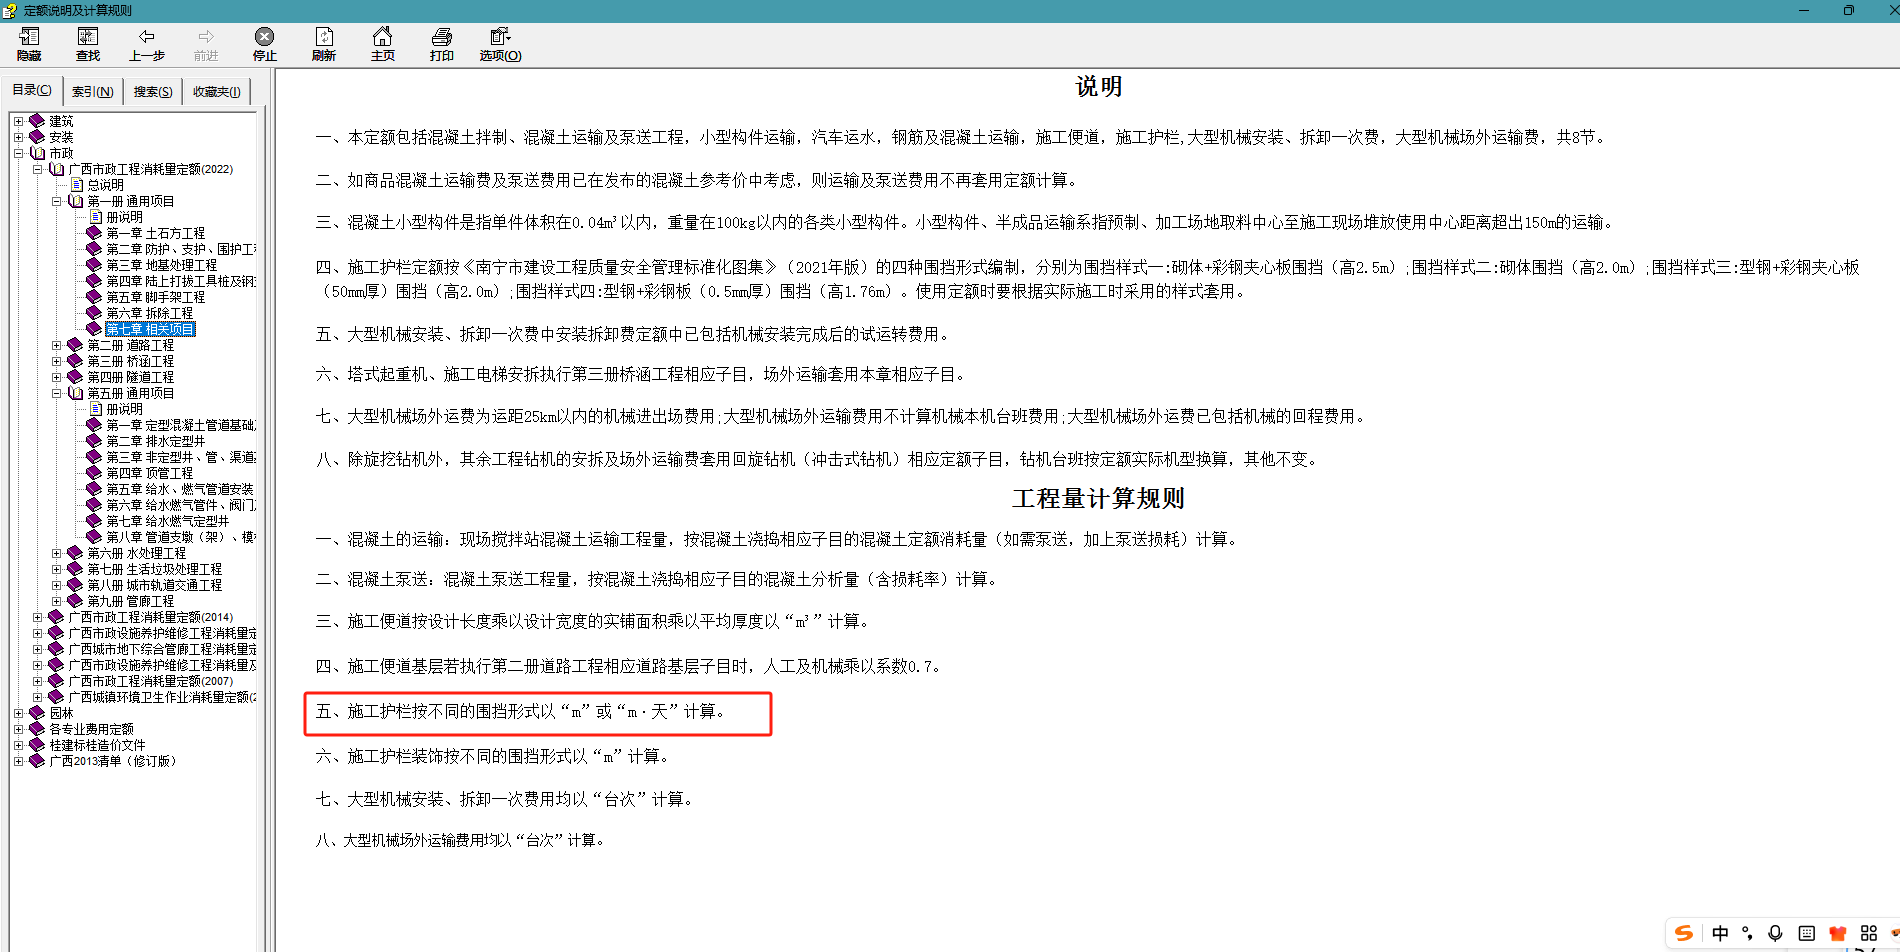
Task: Select 第一章 土石方工程 in the tree
Action: tap(155, 233)
